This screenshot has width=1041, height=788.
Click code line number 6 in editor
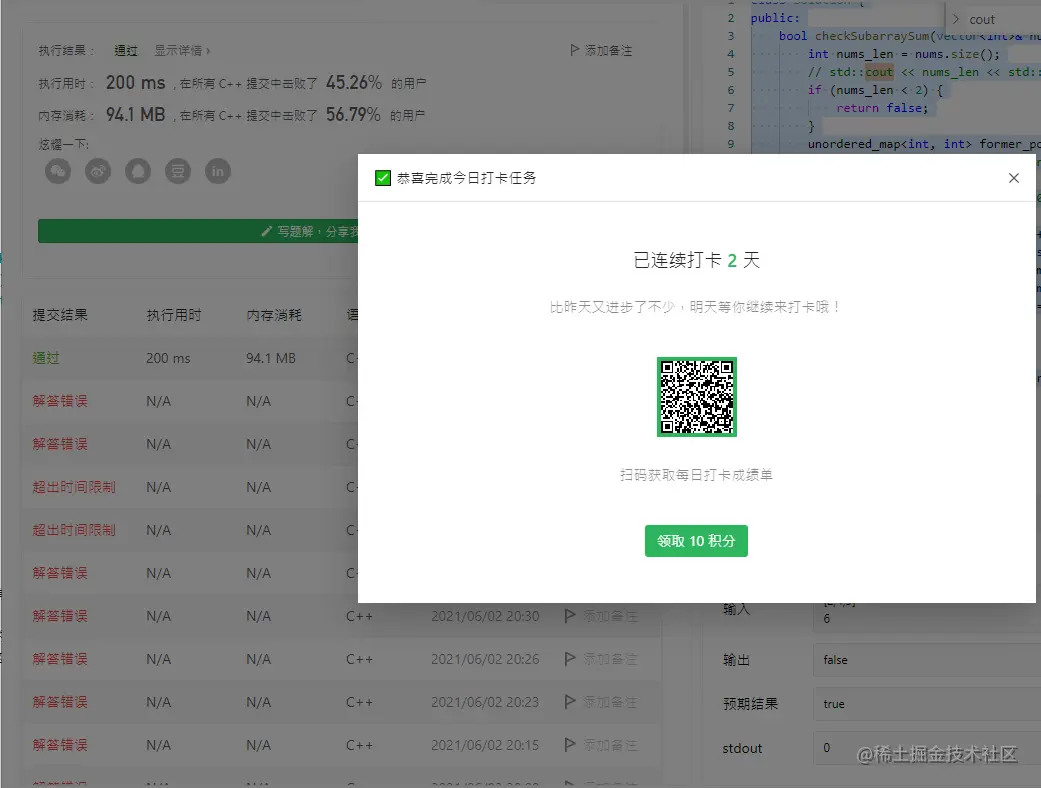pyautogui.click(x=731, y=90)
